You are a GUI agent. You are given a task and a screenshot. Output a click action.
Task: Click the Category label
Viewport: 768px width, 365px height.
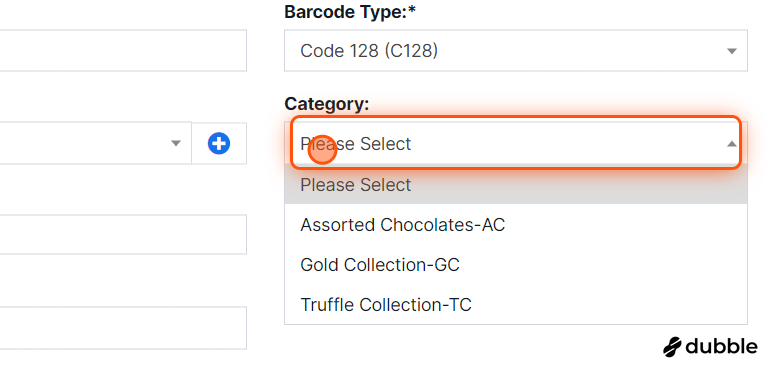click(327, 104)
